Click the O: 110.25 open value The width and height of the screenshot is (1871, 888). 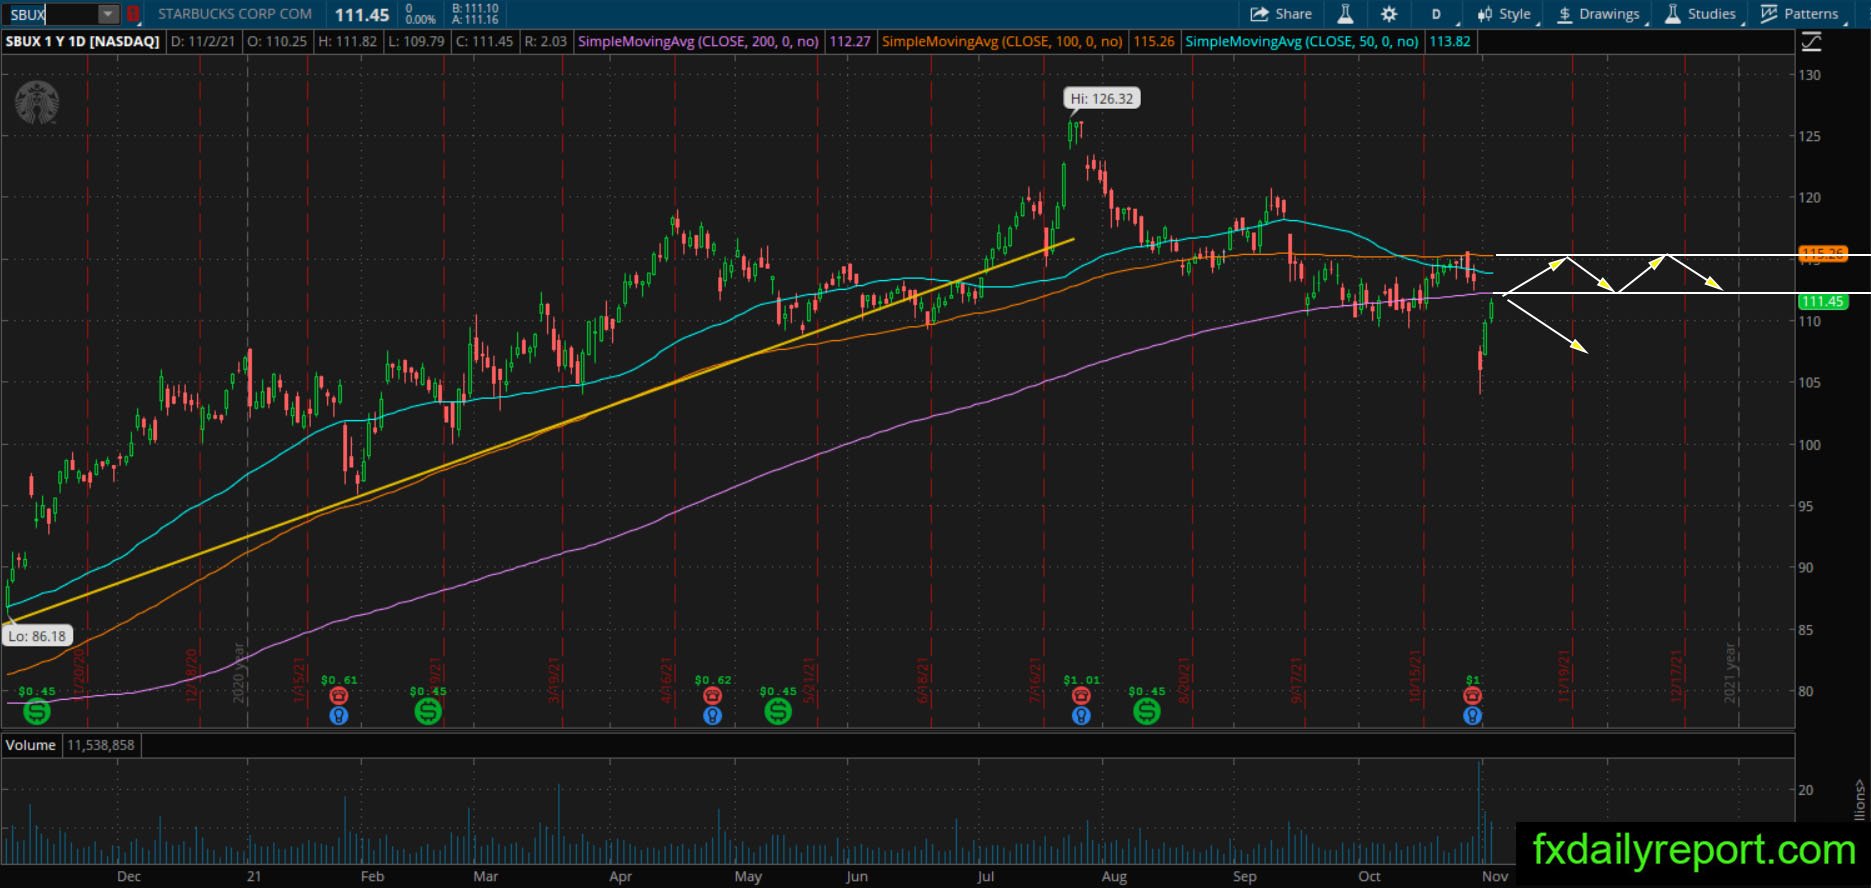[x=278, y=42]
